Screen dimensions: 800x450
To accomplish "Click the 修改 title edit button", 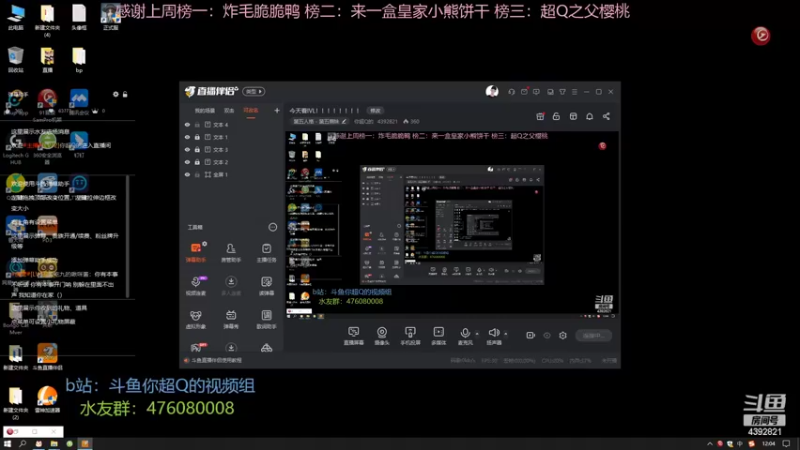I will point(376,111).
